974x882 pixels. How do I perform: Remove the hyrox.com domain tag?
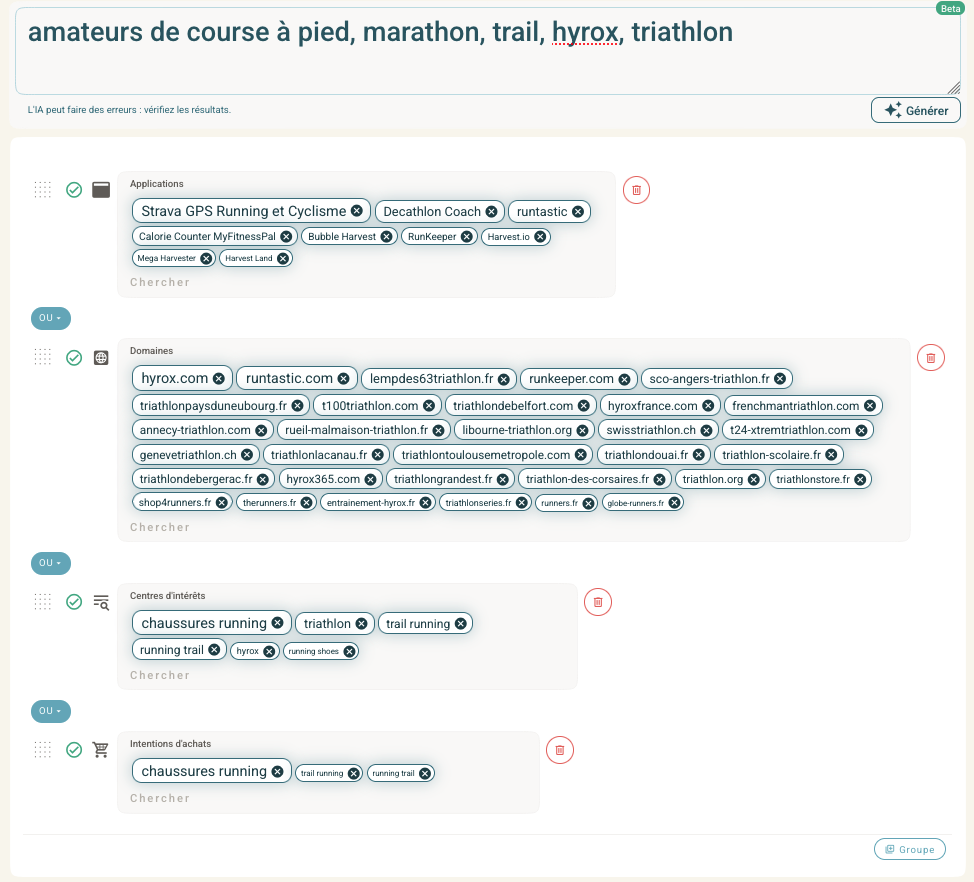[x=218, y=379]
